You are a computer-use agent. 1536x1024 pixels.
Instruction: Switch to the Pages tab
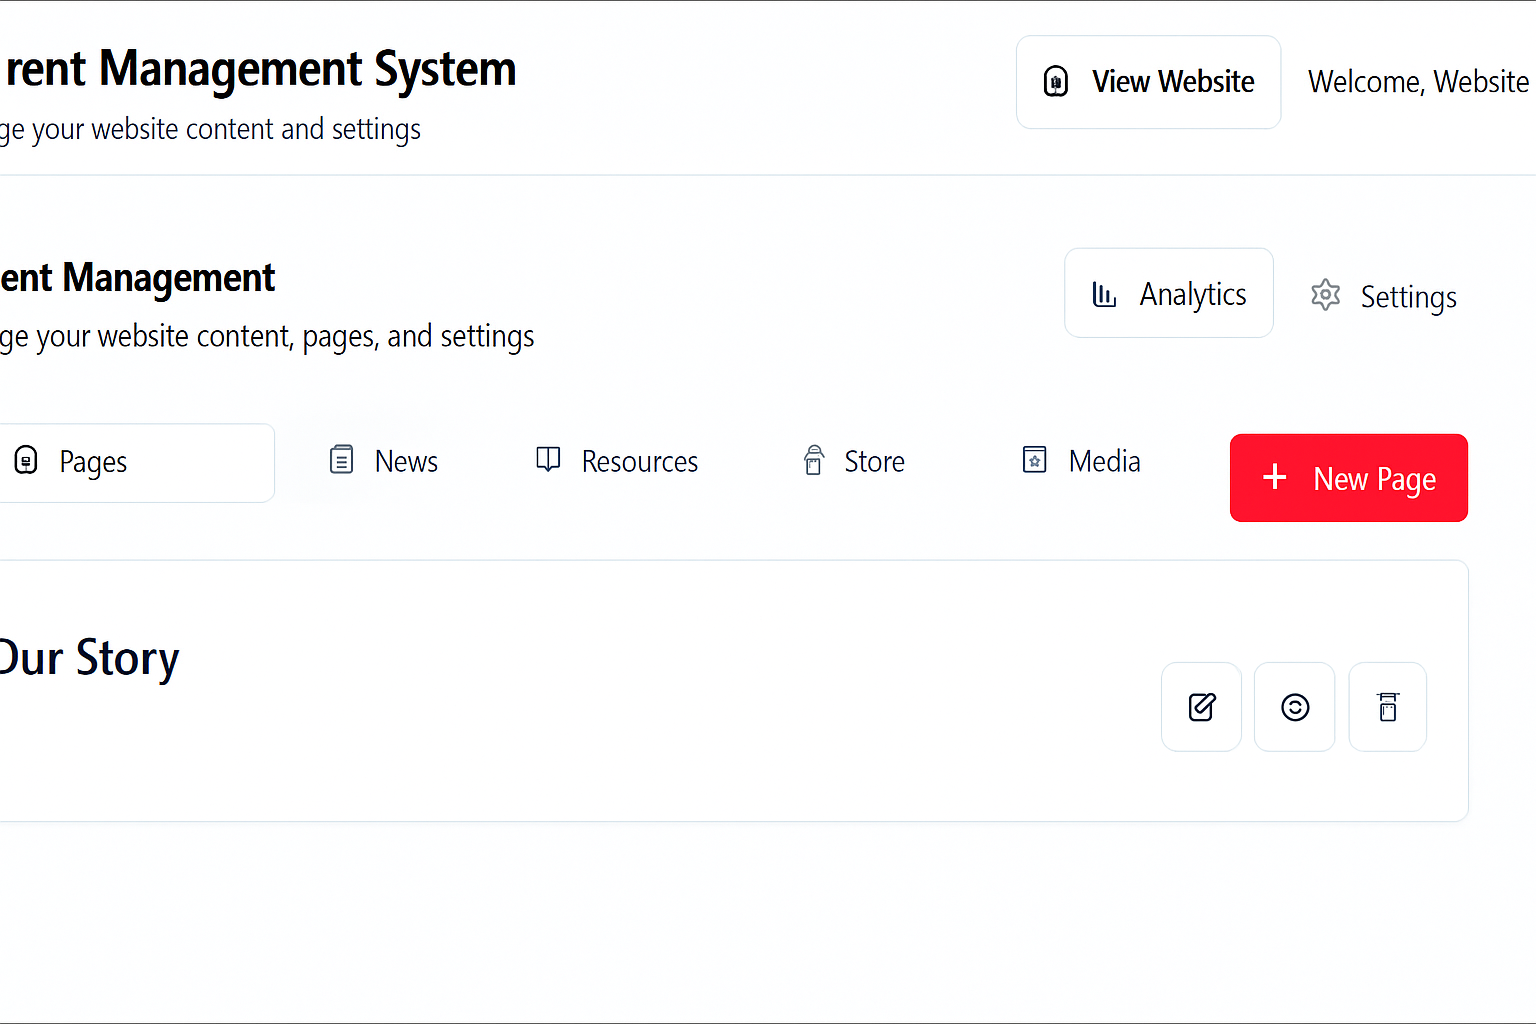click(93, 462)
